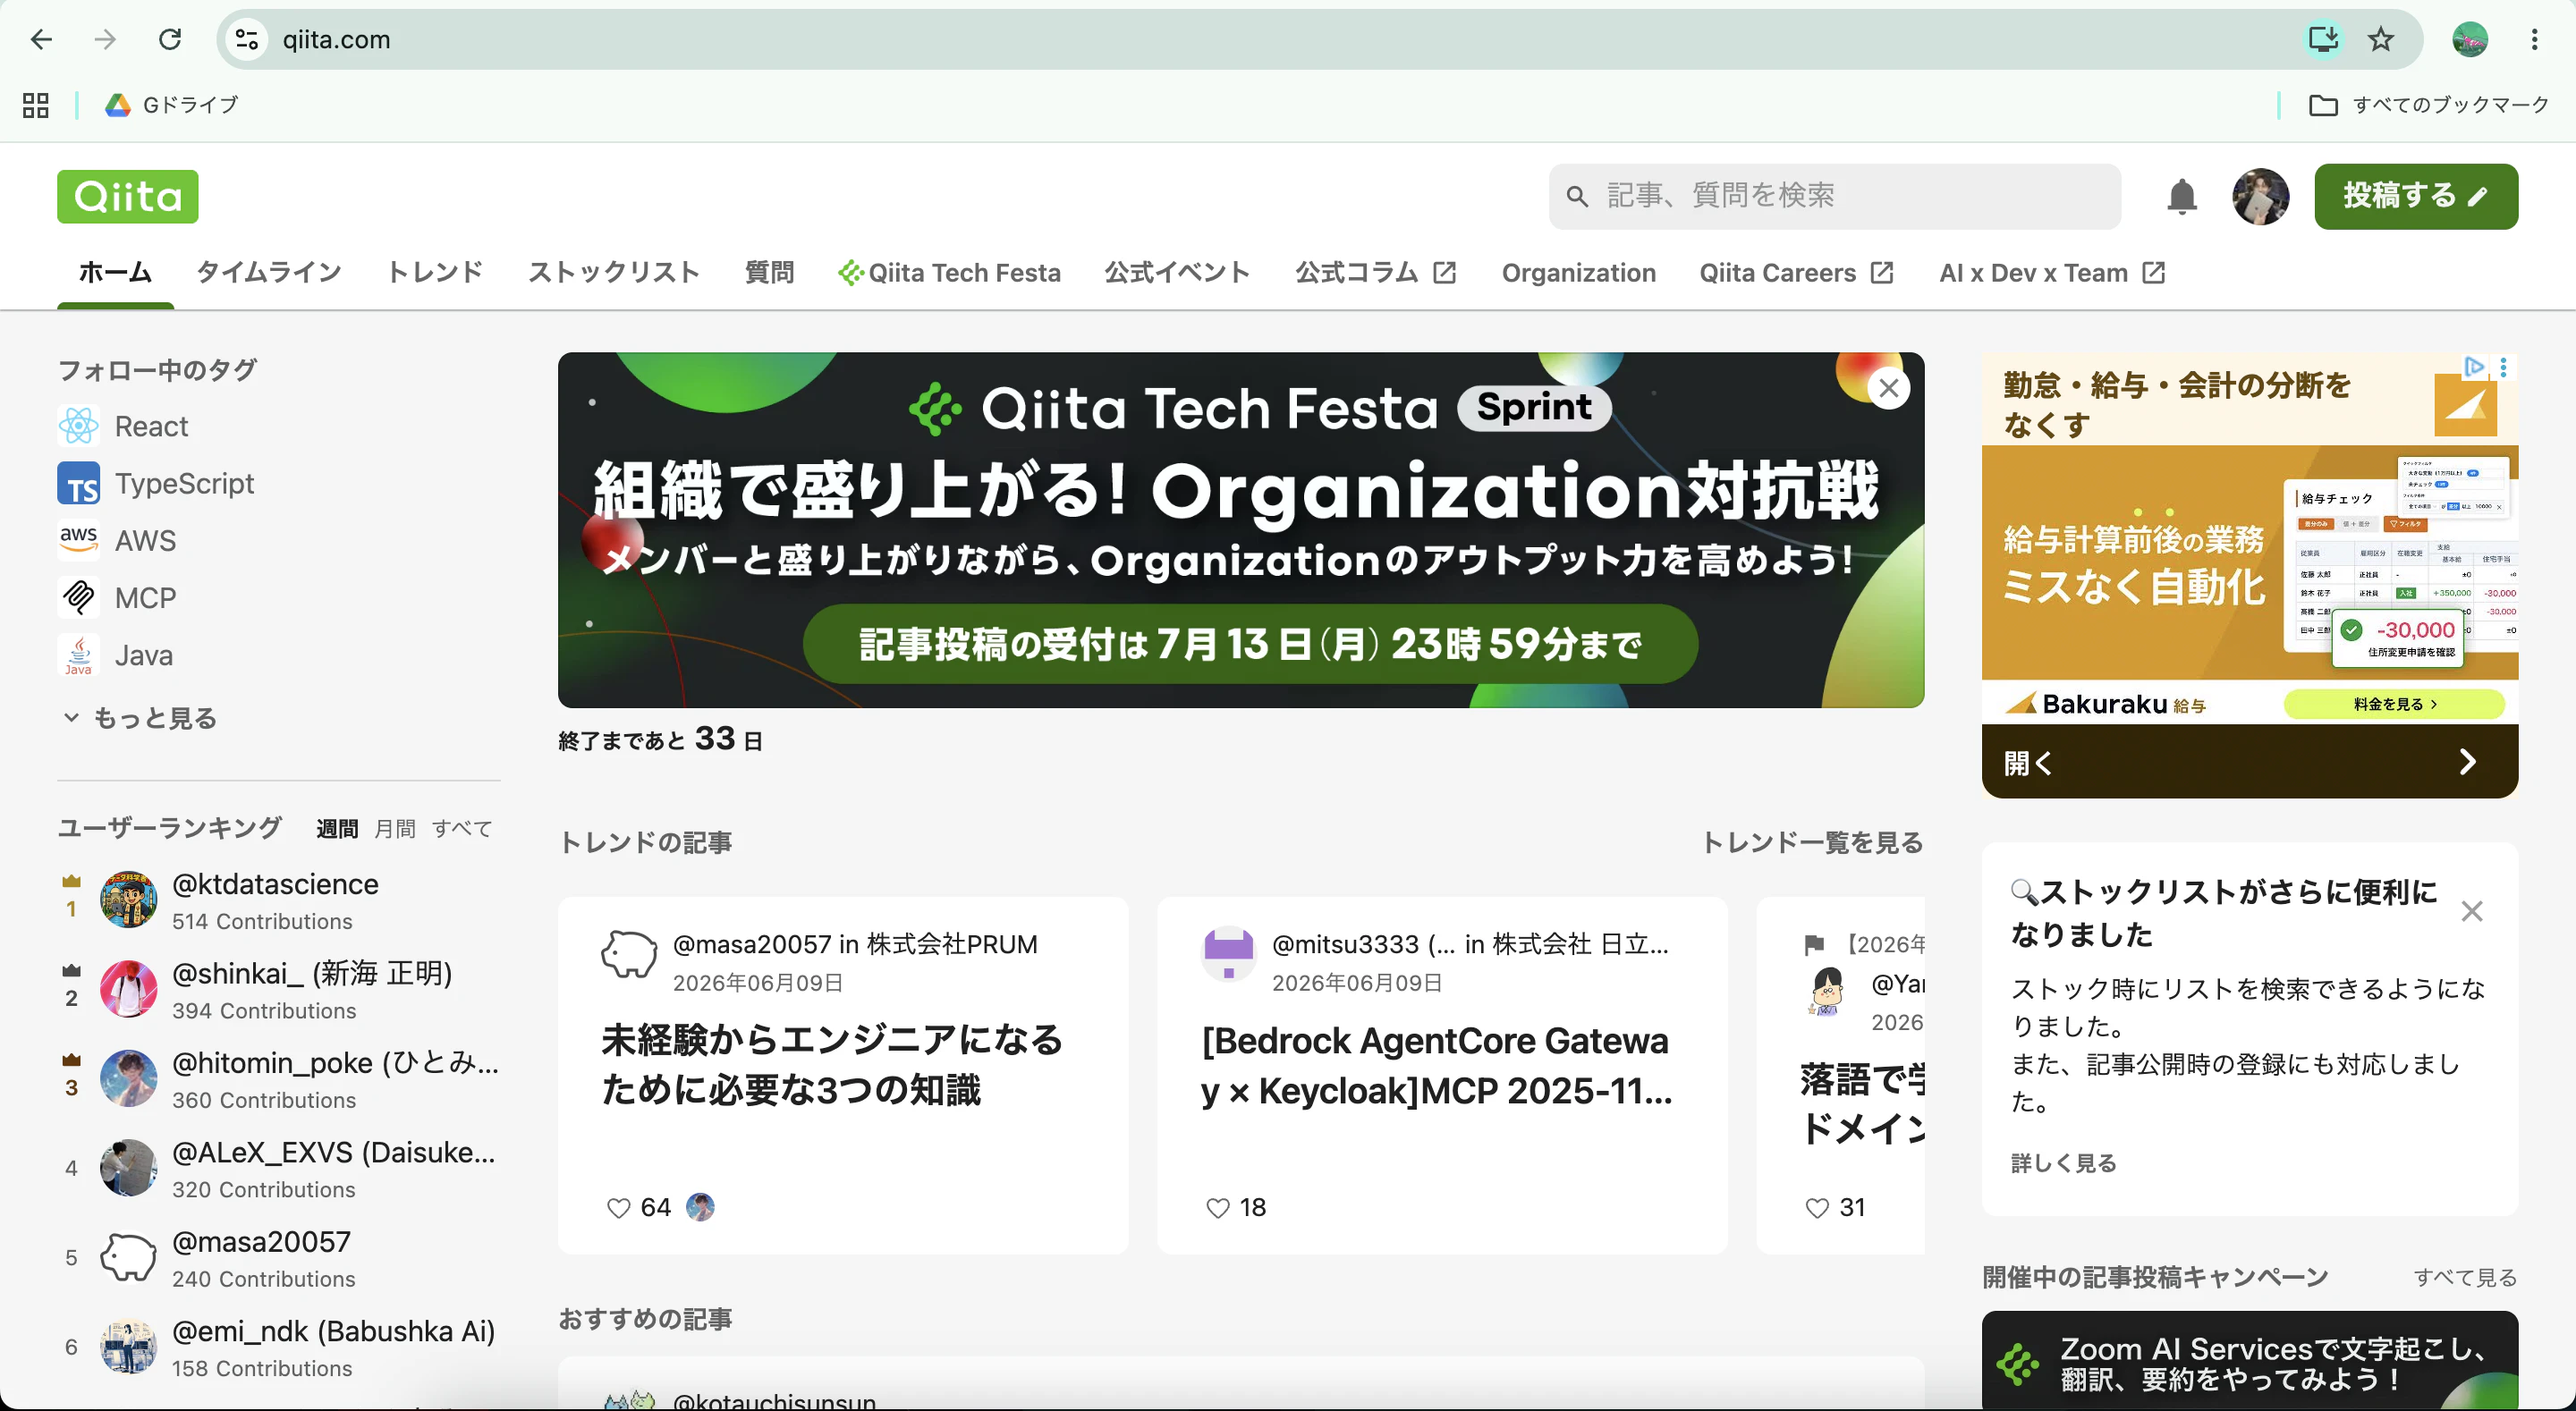This screenshot has width=2576, height=1411.
Task: Open the Organization nav item
Action: tap(1578, 272)
